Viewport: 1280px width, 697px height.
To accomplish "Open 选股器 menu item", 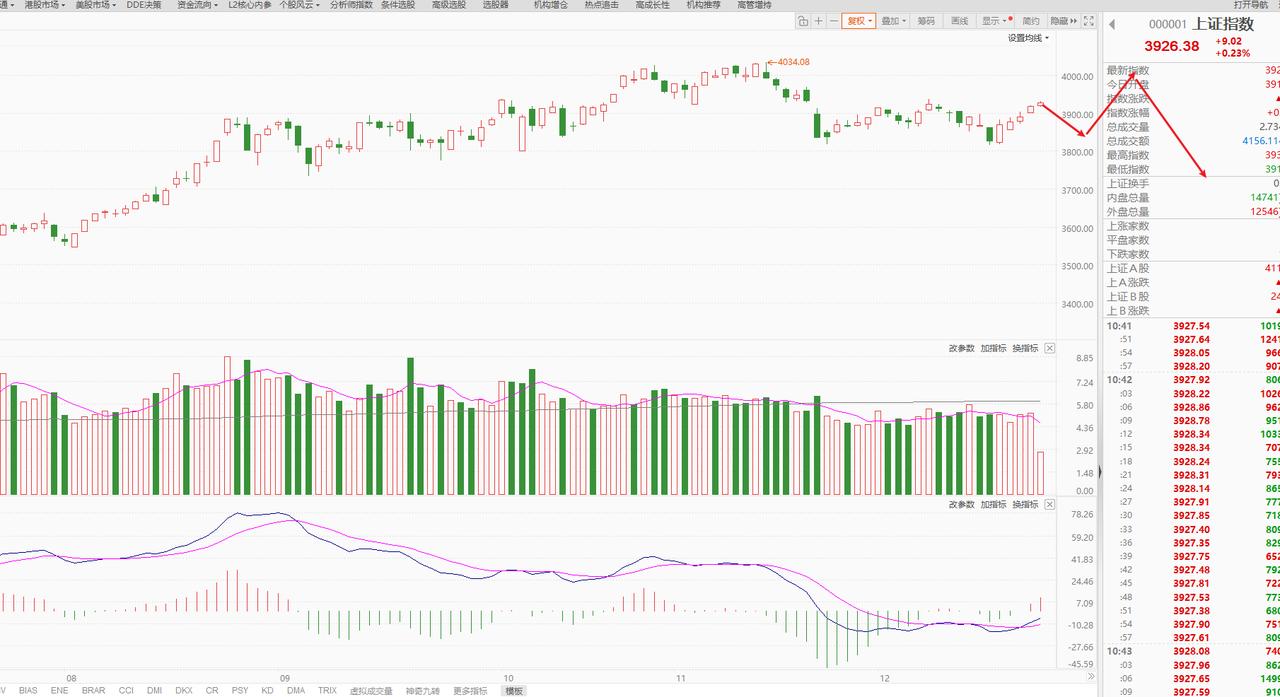I will (x=495, y=5).
